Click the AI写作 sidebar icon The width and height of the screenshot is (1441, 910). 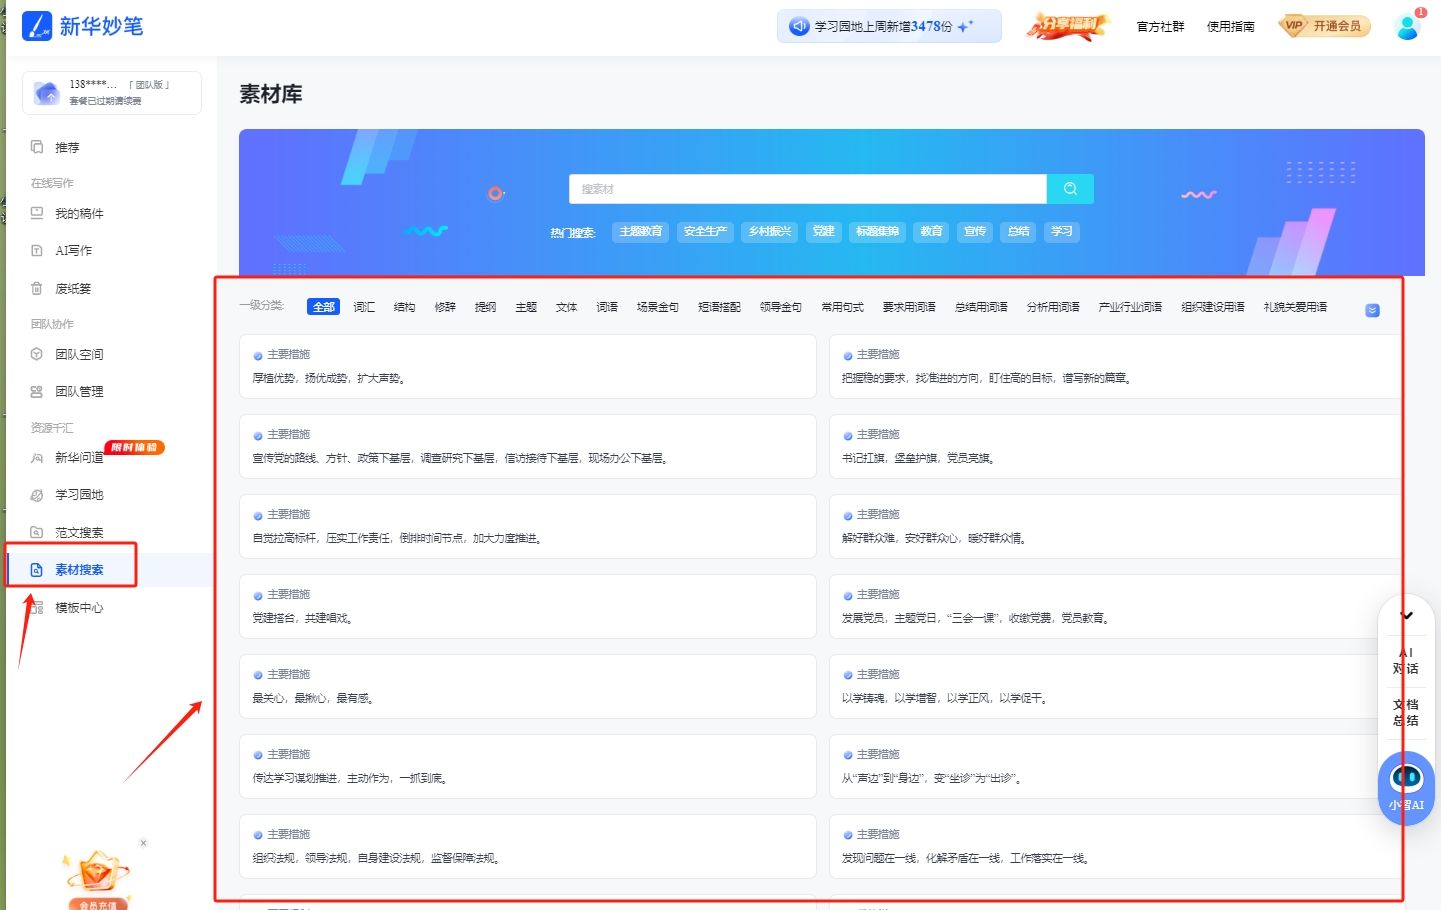37,250
